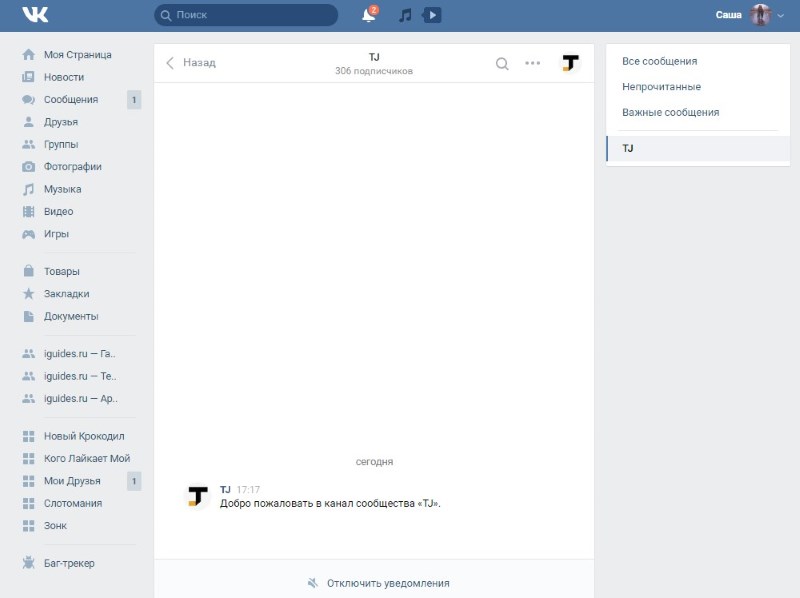
Task: Click Назад back button
Action: (191, 63)
